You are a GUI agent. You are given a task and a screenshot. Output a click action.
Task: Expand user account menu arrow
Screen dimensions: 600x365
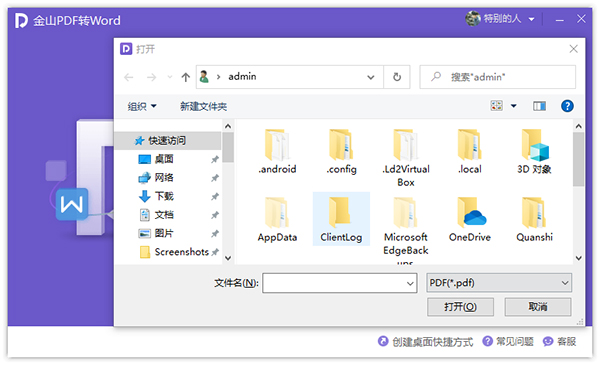tap(532, 19)
